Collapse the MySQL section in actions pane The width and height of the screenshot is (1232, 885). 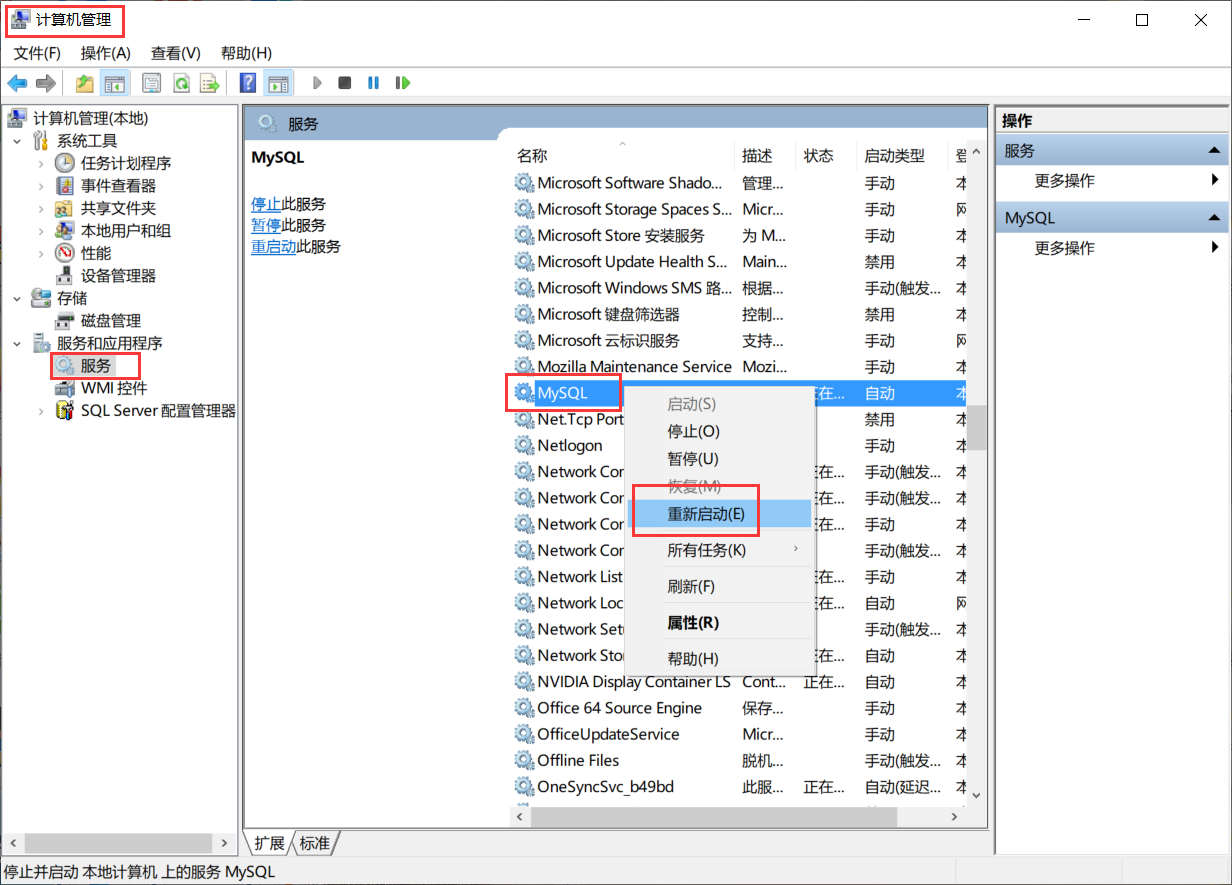pos(1214,218)
